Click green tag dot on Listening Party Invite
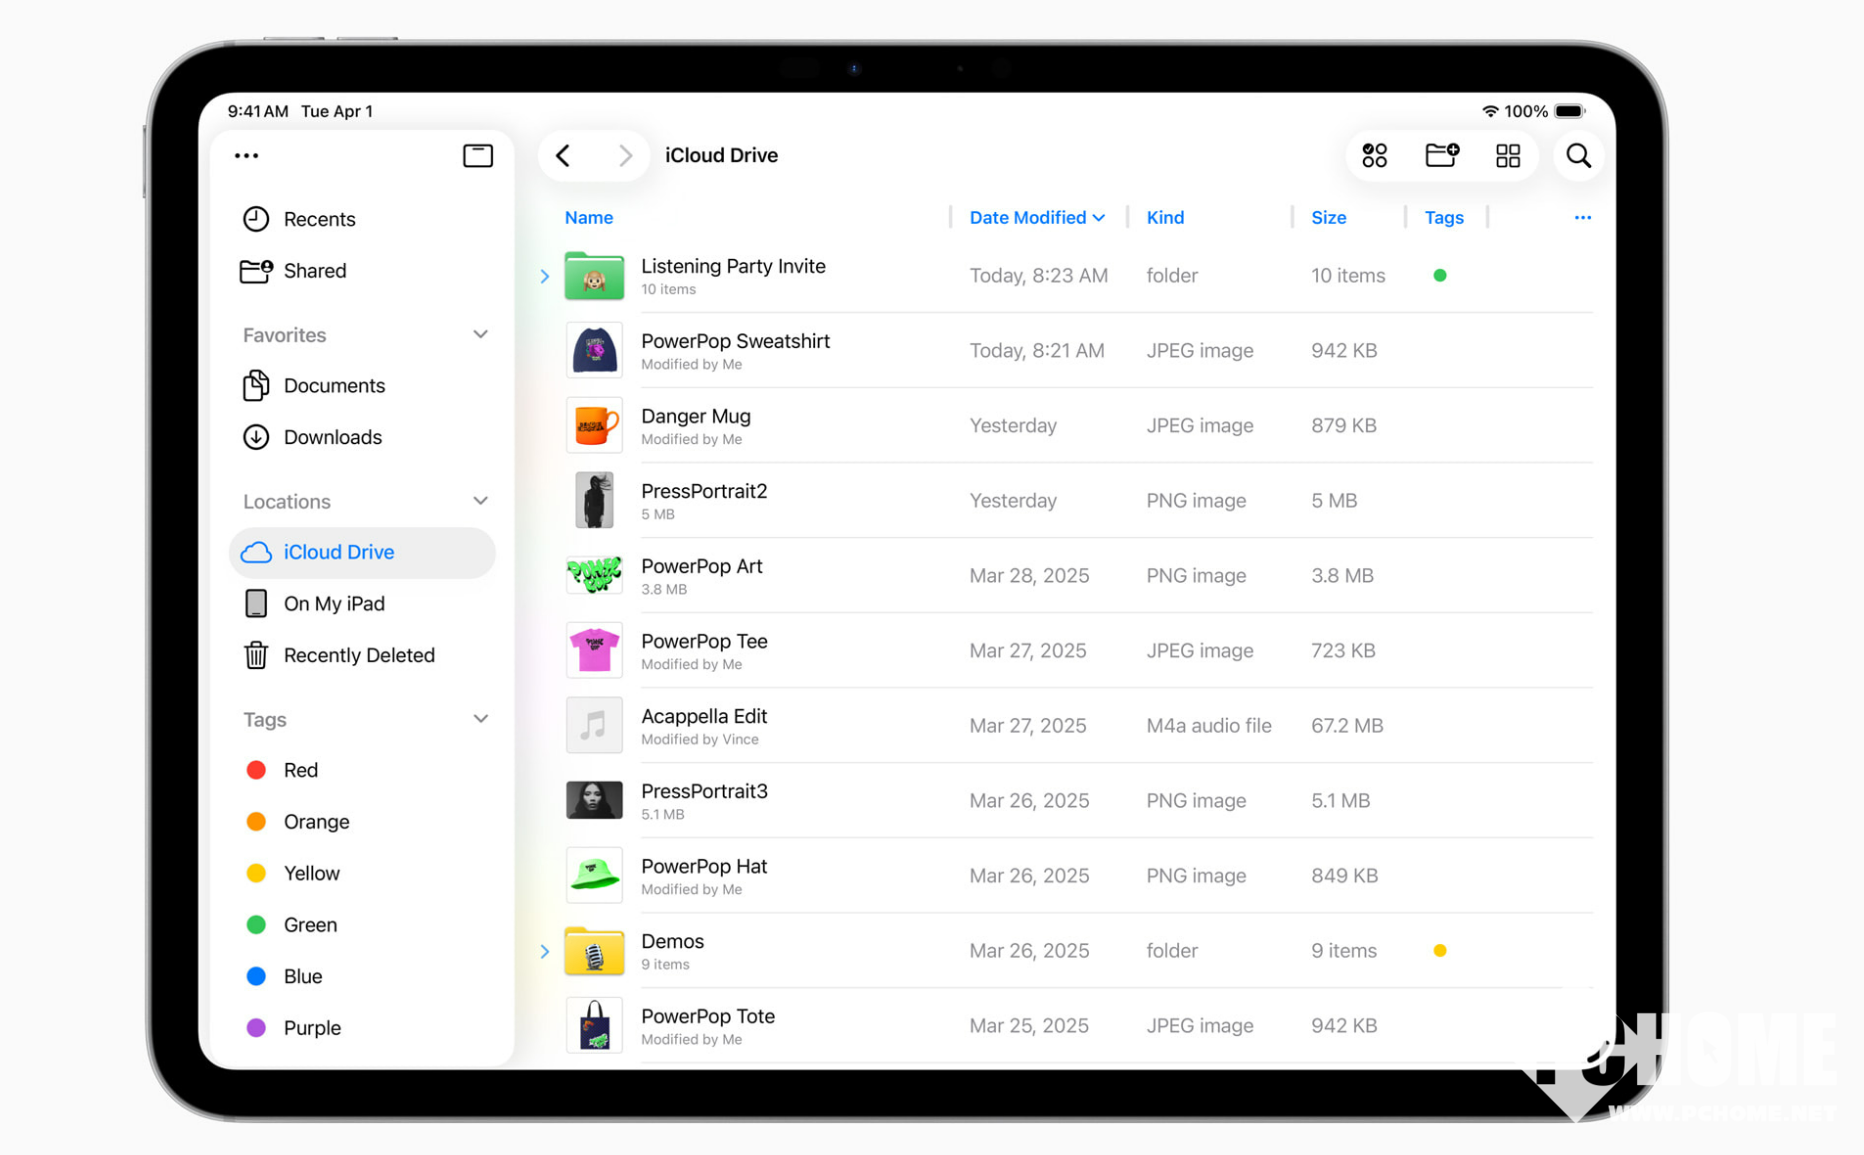 coord(1439,276)
